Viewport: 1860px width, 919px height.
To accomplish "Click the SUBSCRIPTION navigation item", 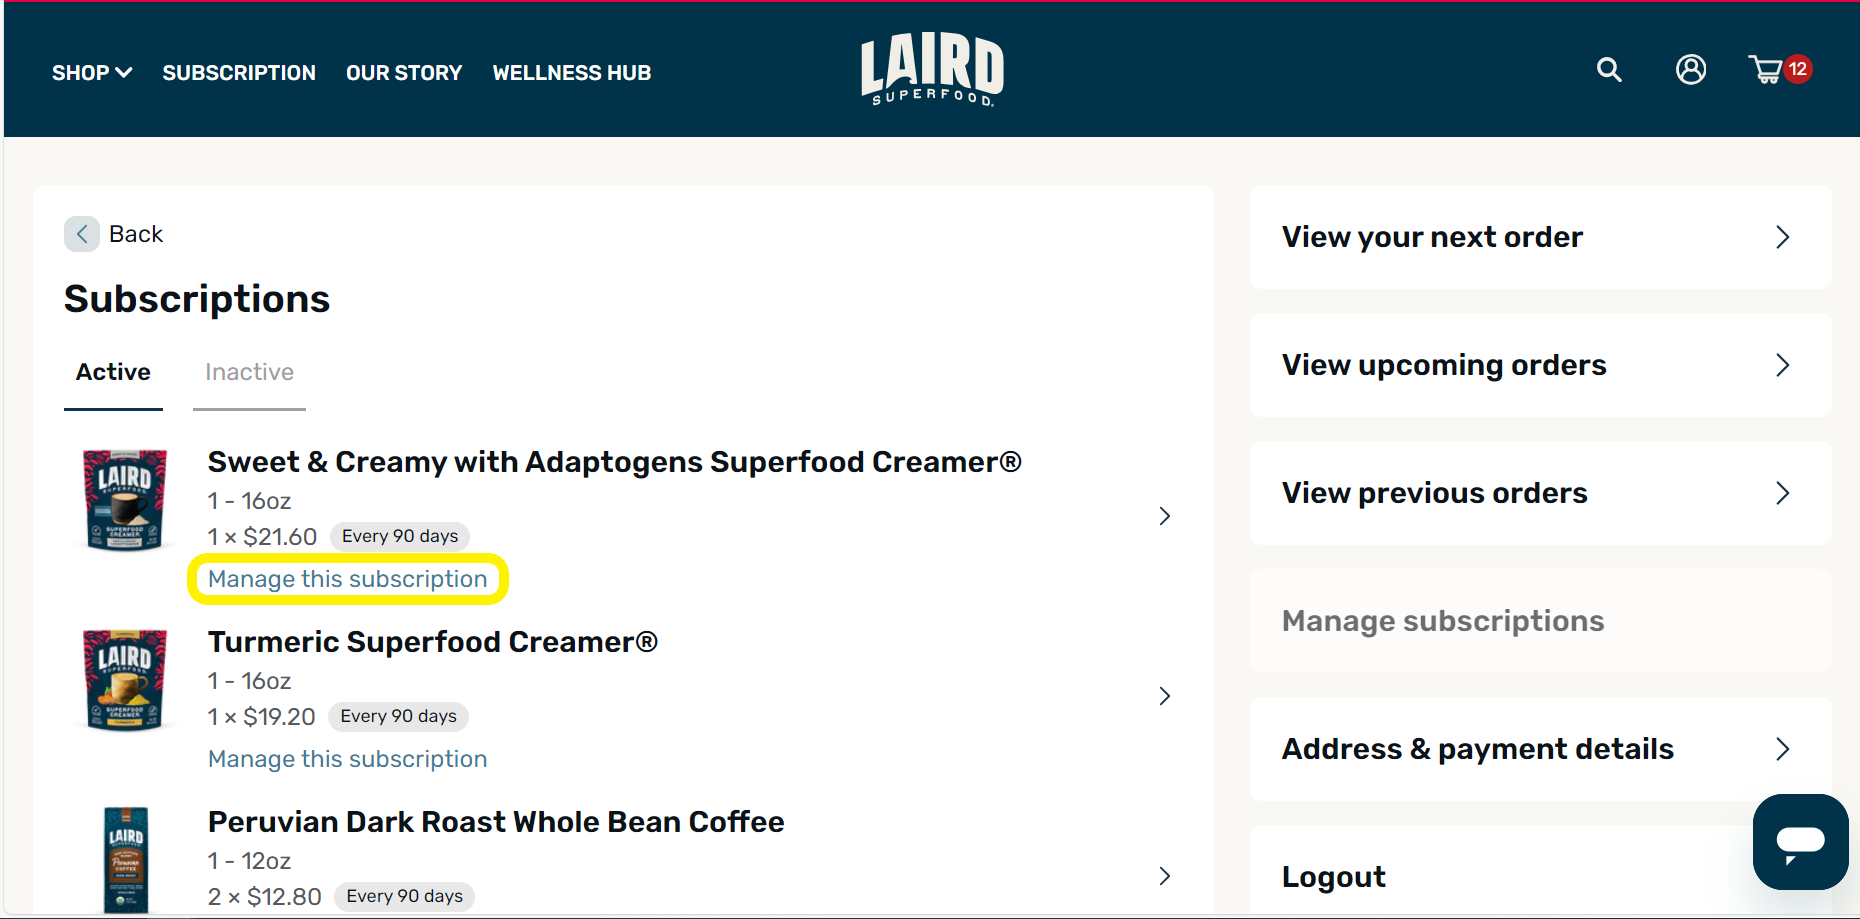I will 239,72.
